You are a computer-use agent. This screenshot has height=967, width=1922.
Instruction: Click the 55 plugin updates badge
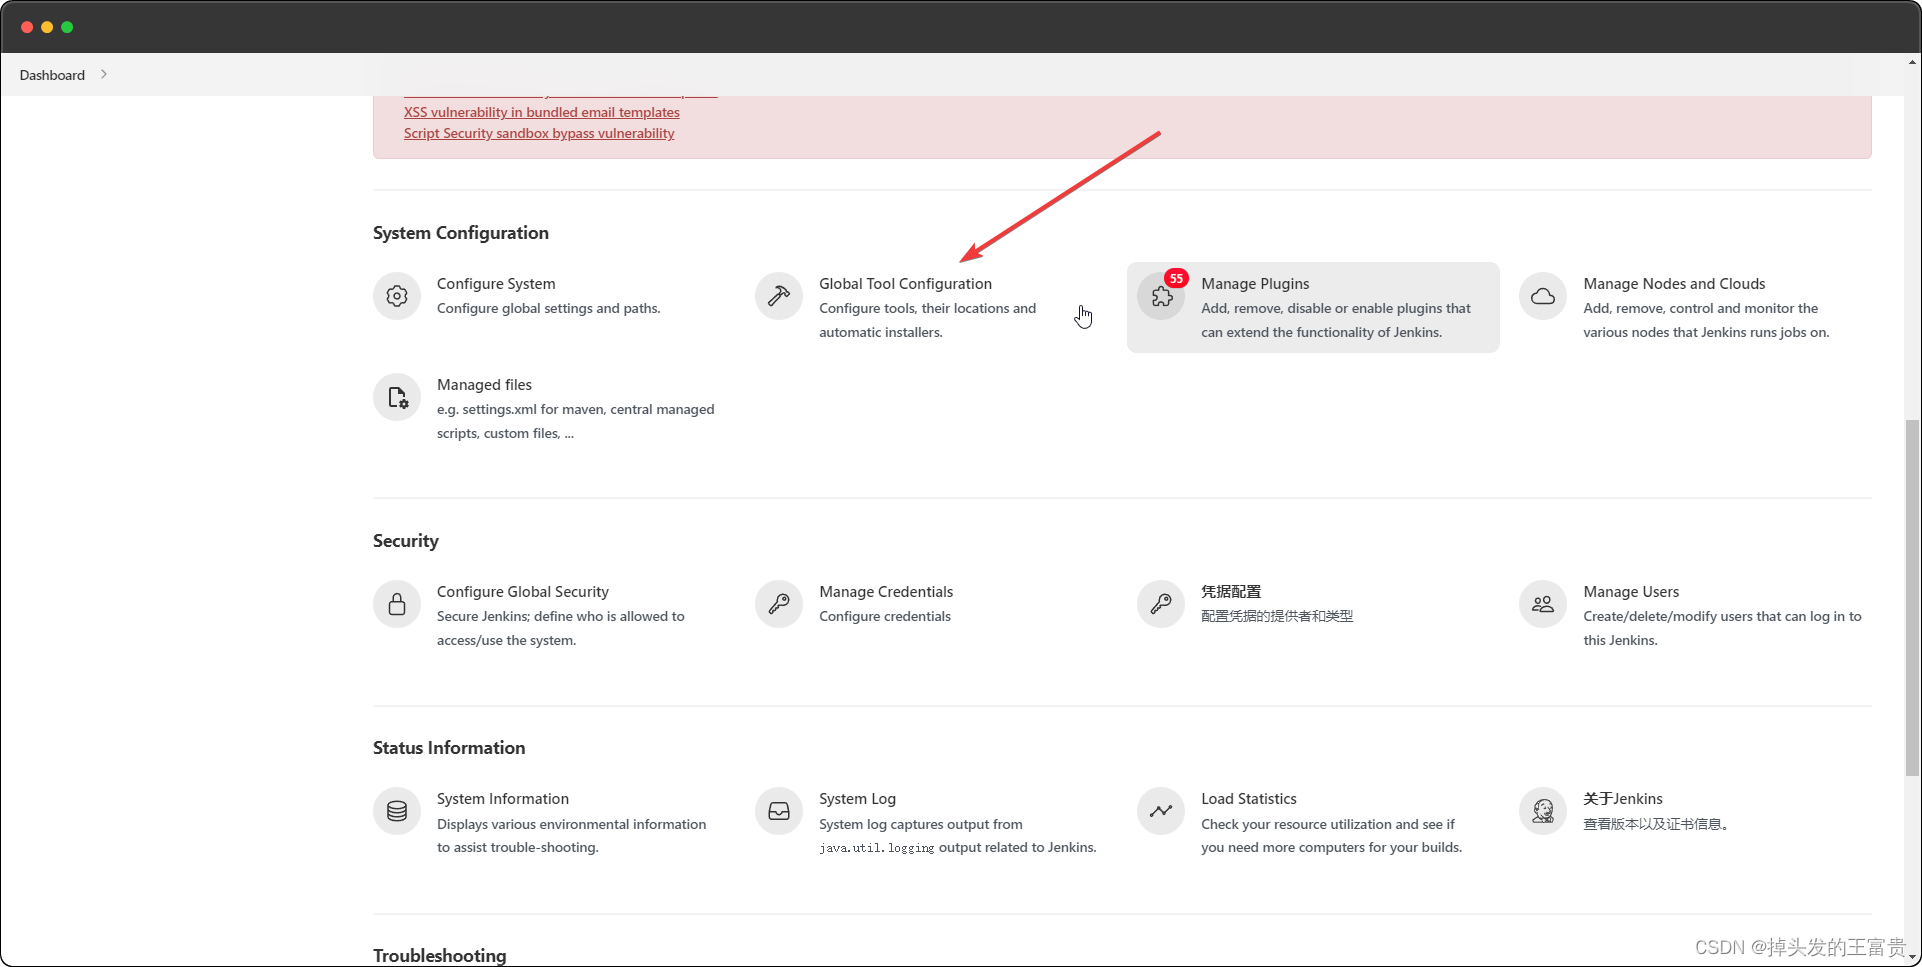[1176, 279]
